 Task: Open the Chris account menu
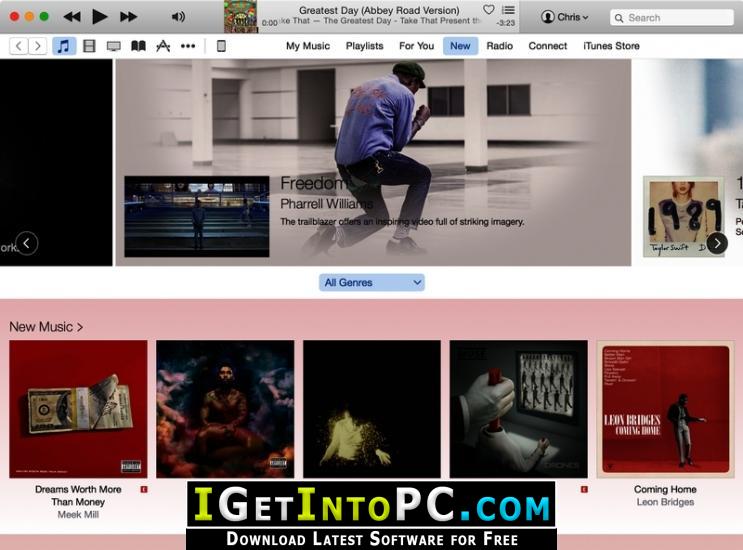565,17
